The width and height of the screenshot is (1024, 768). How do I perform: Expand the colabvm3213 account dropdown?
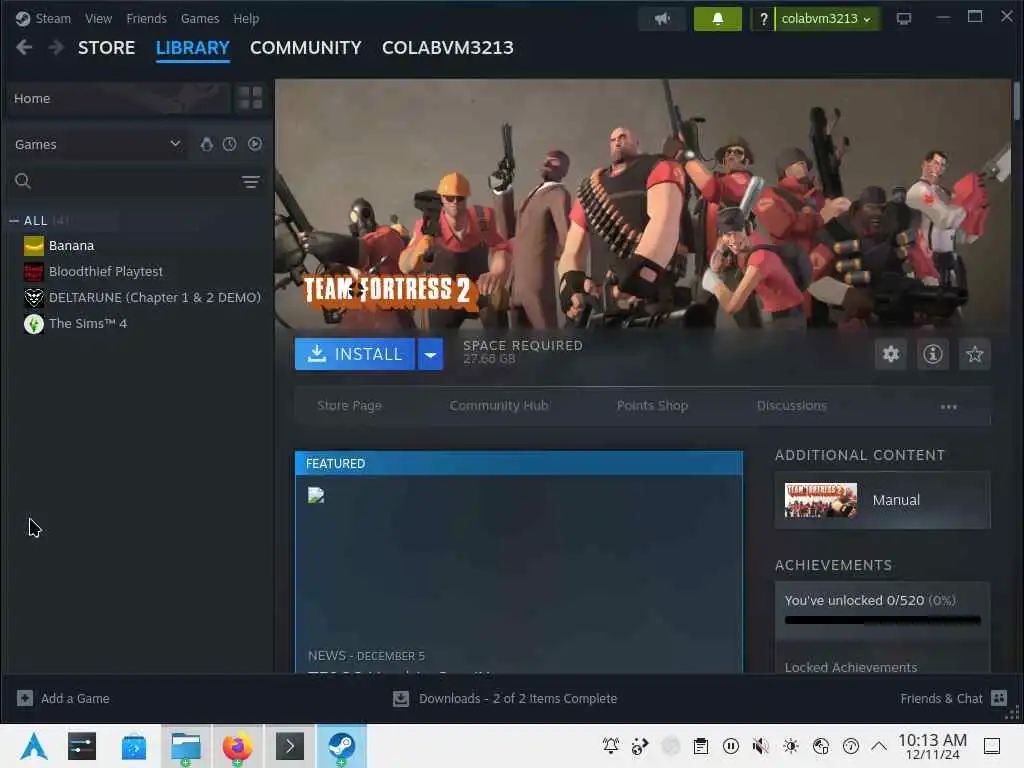(826, 19)
